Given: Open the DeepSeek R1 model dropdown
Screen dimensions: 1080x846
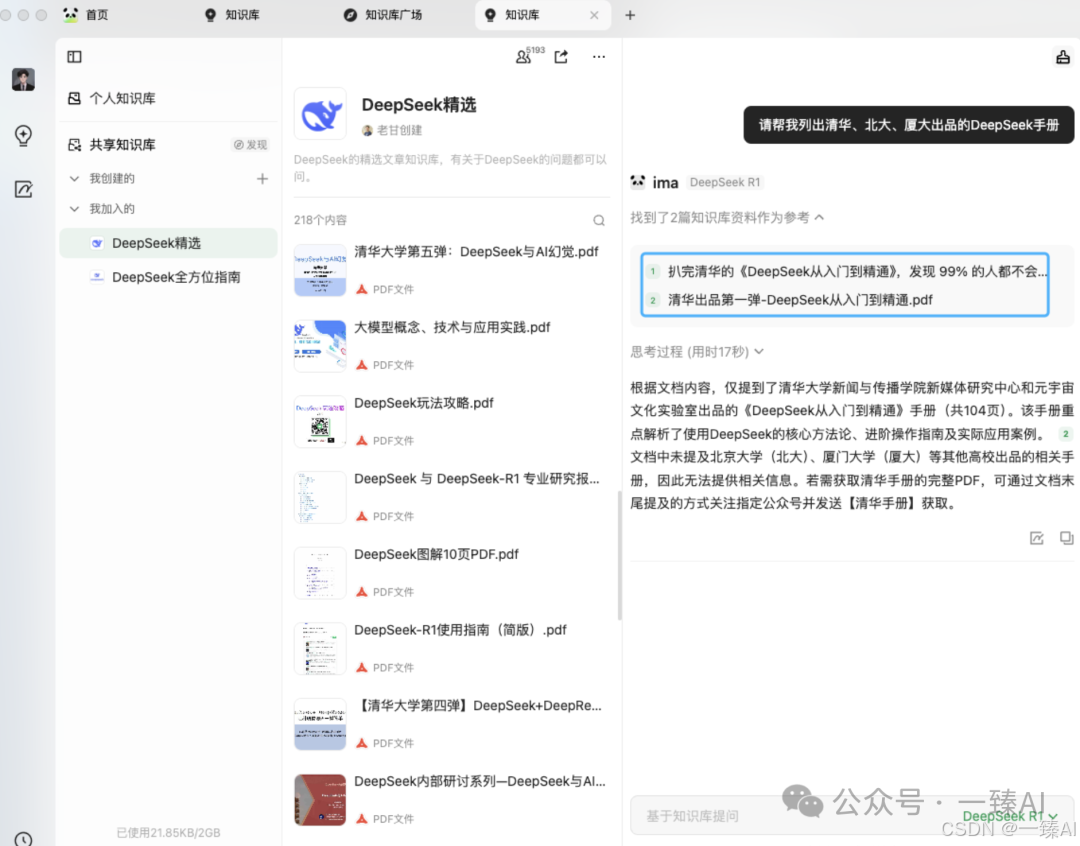Looking at the screenshot, I should point(1010,816).
